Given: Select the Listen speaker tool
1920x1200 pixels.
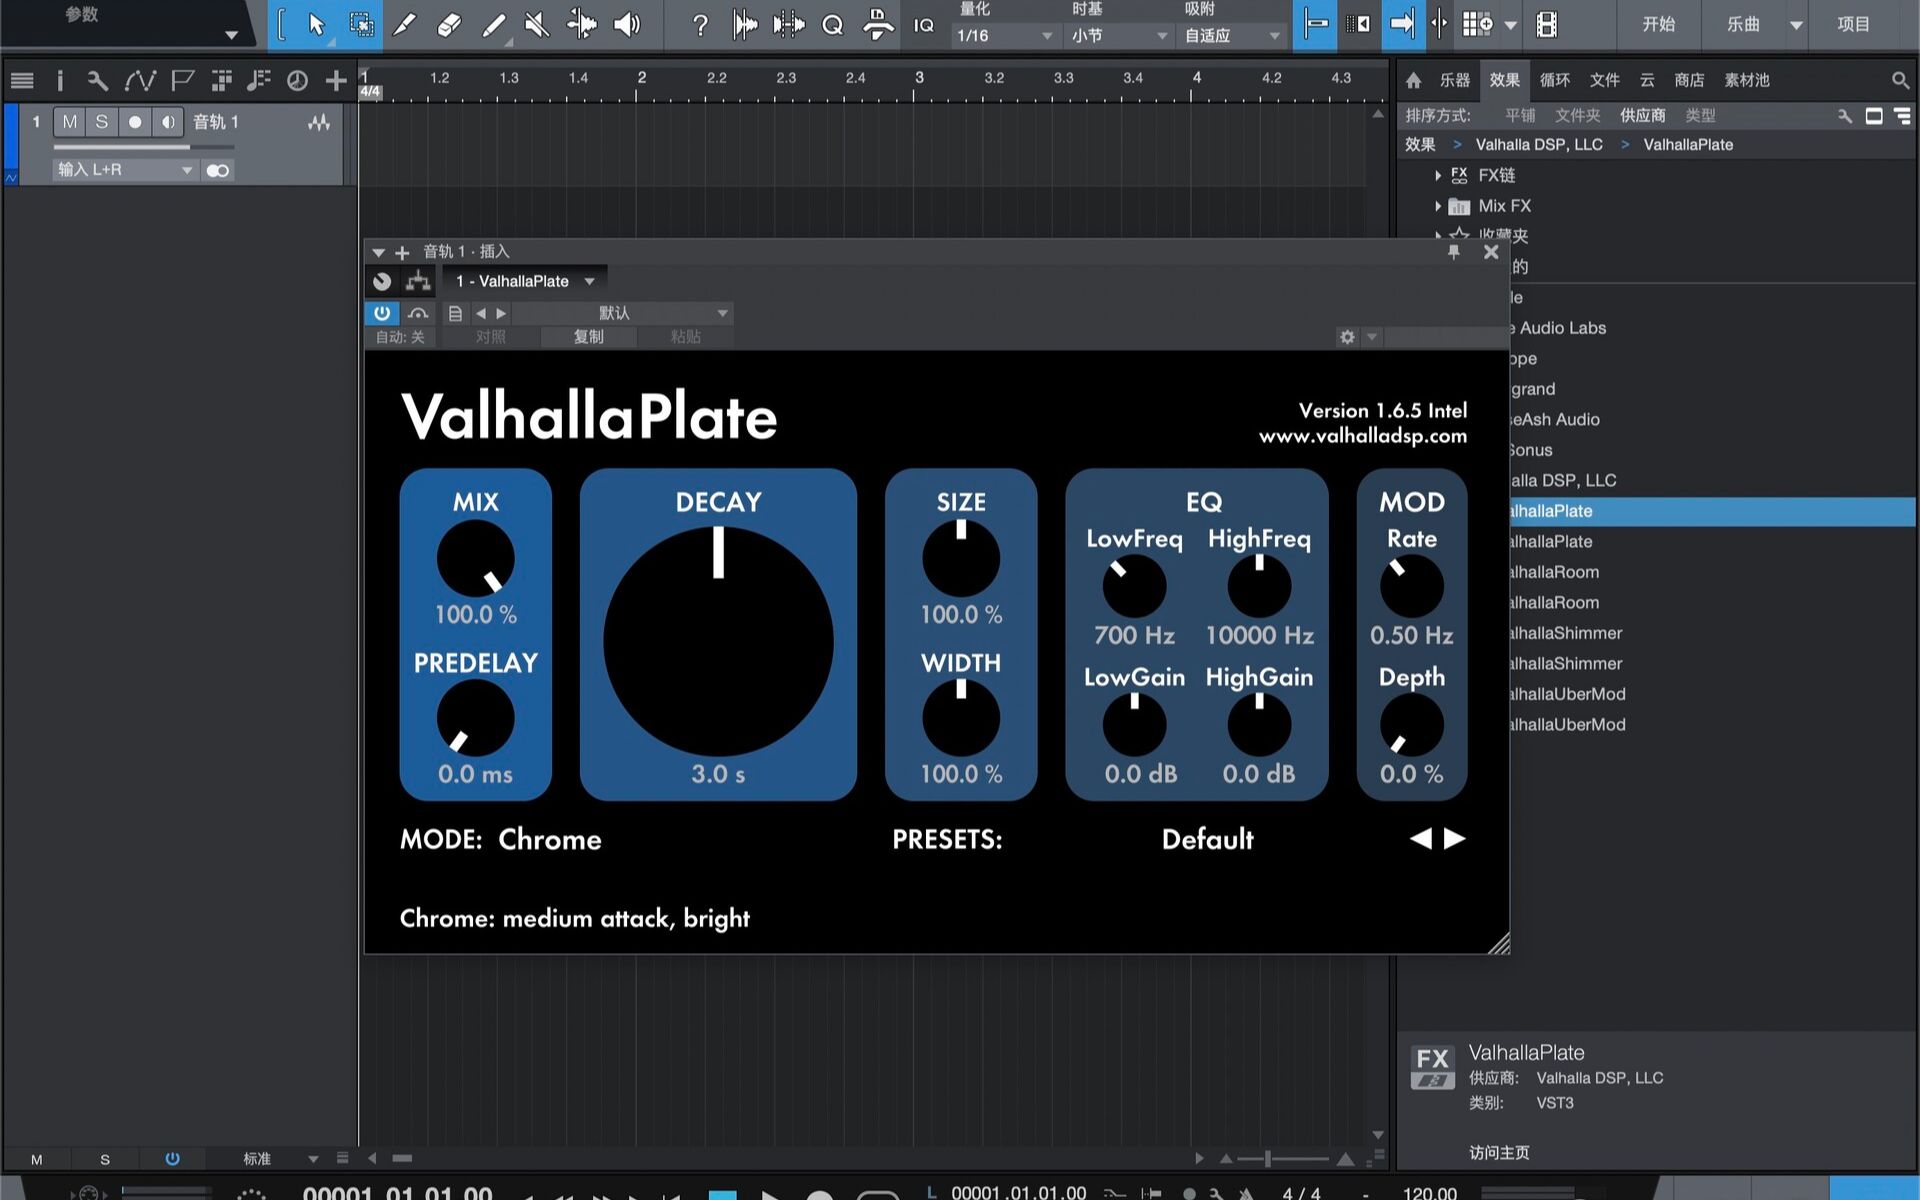Looking at the screenshot, I should point(627,24).
